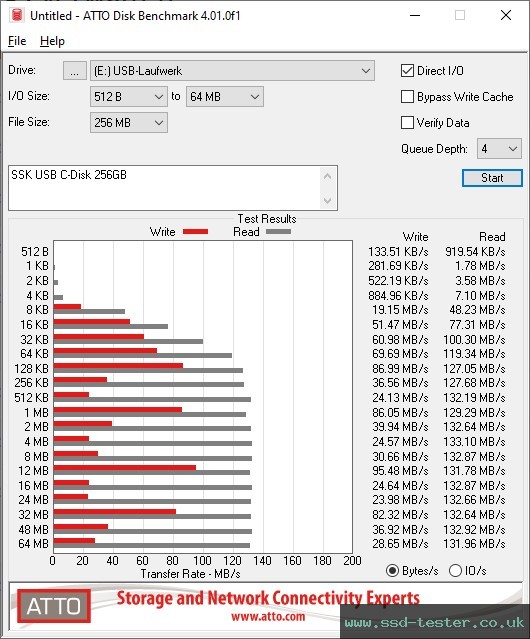Click the 512 B write value 133.51 KB/s

(398, 252)
